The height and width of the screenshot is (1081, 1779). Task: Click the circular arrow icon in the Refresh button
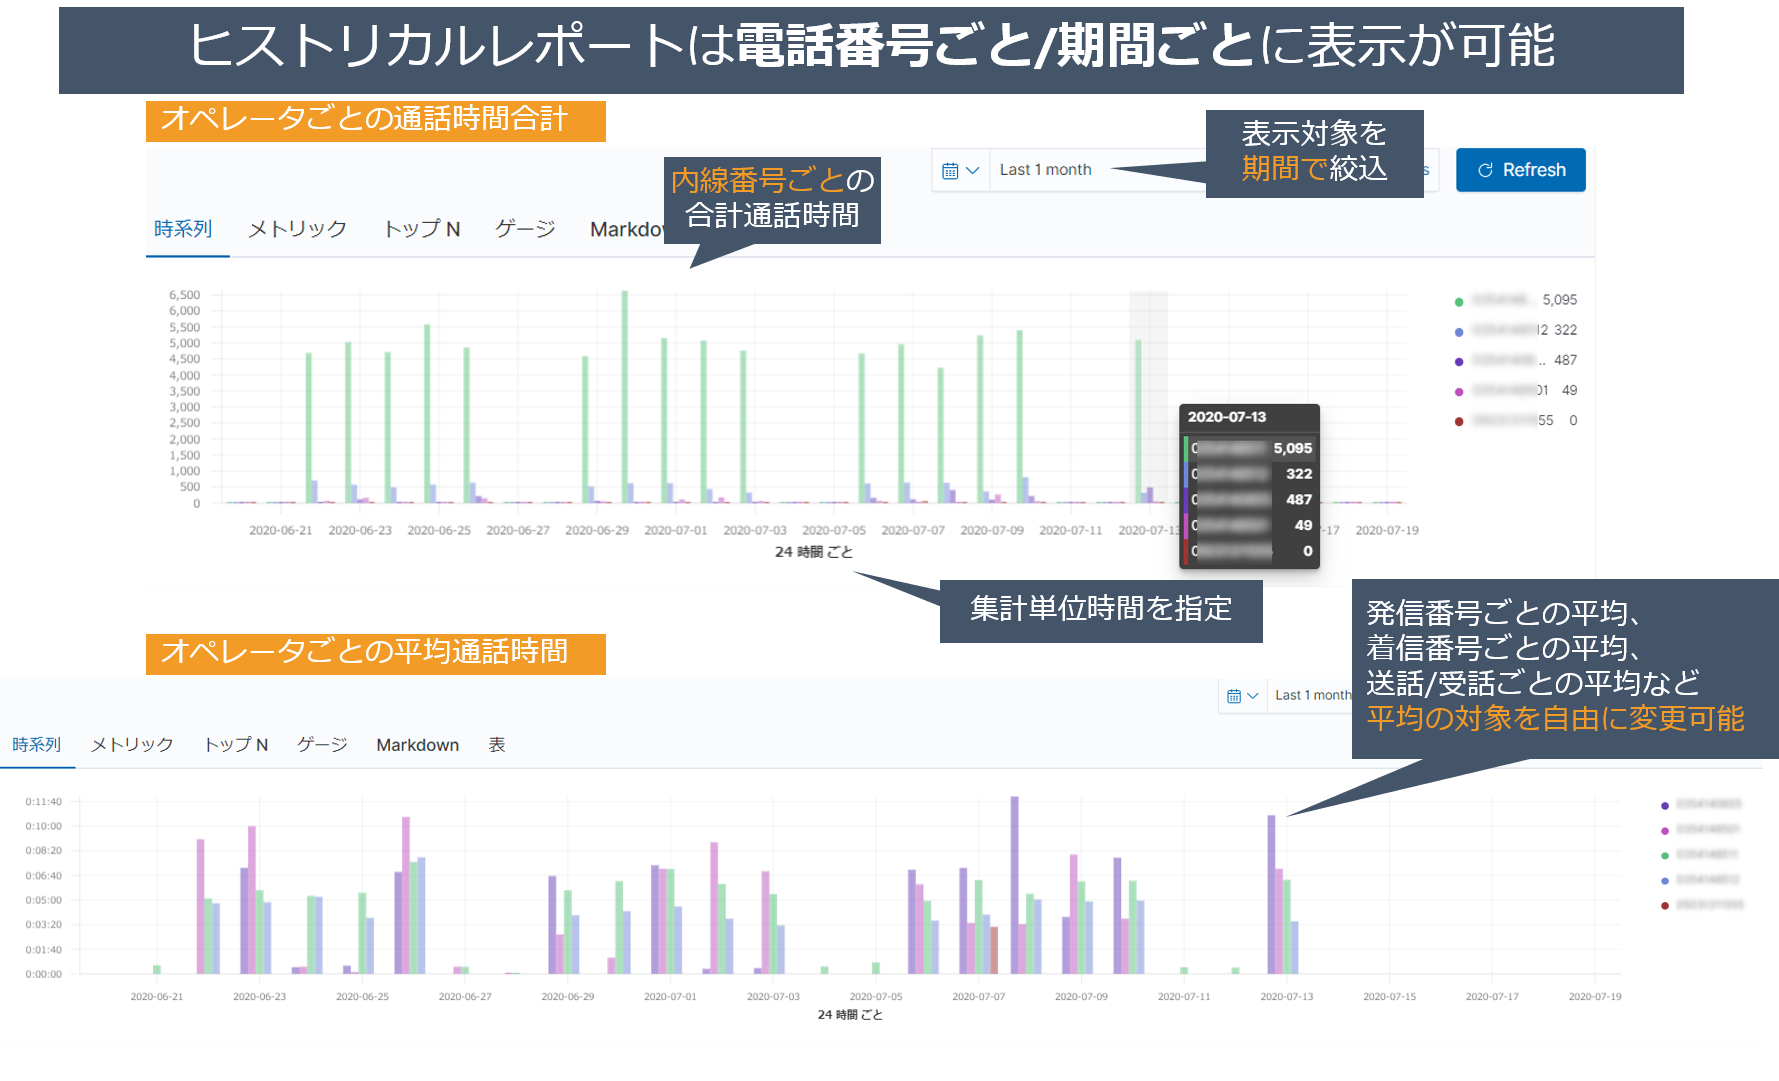pyautogui.click(x=1485, y=171)
